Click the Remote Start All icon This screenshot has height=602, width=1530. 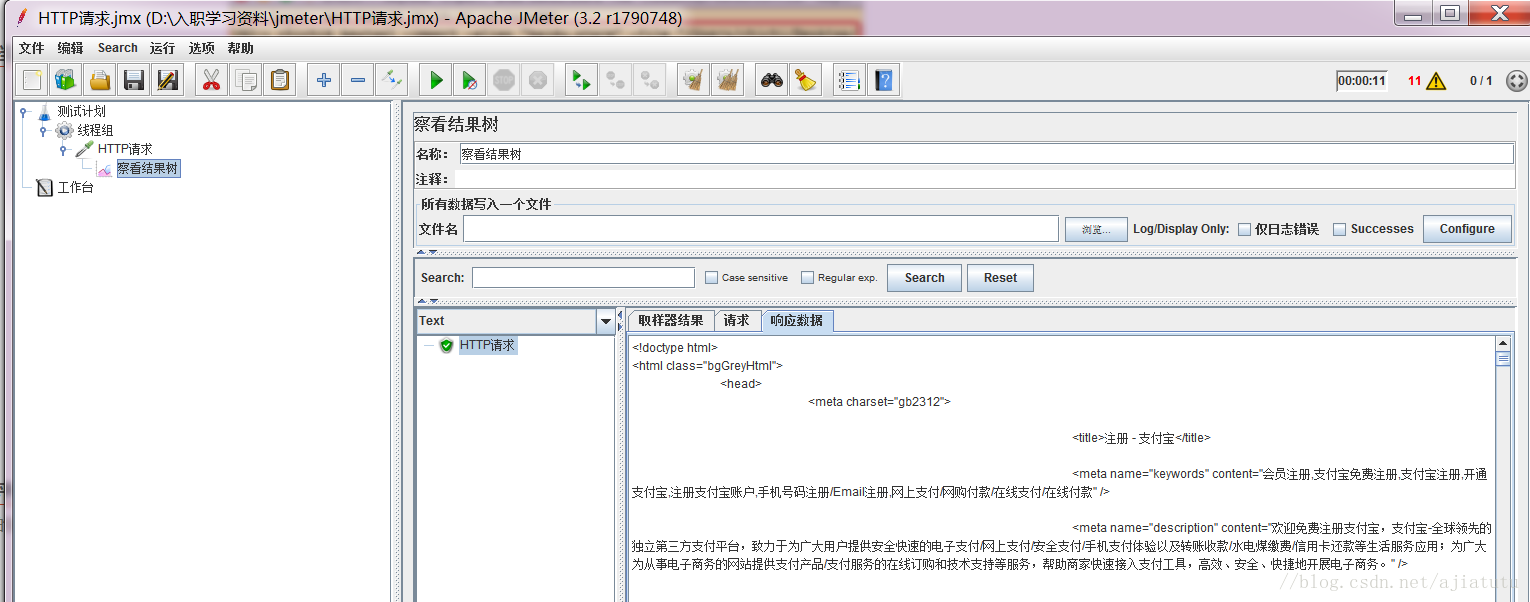[x=581, y=80]
